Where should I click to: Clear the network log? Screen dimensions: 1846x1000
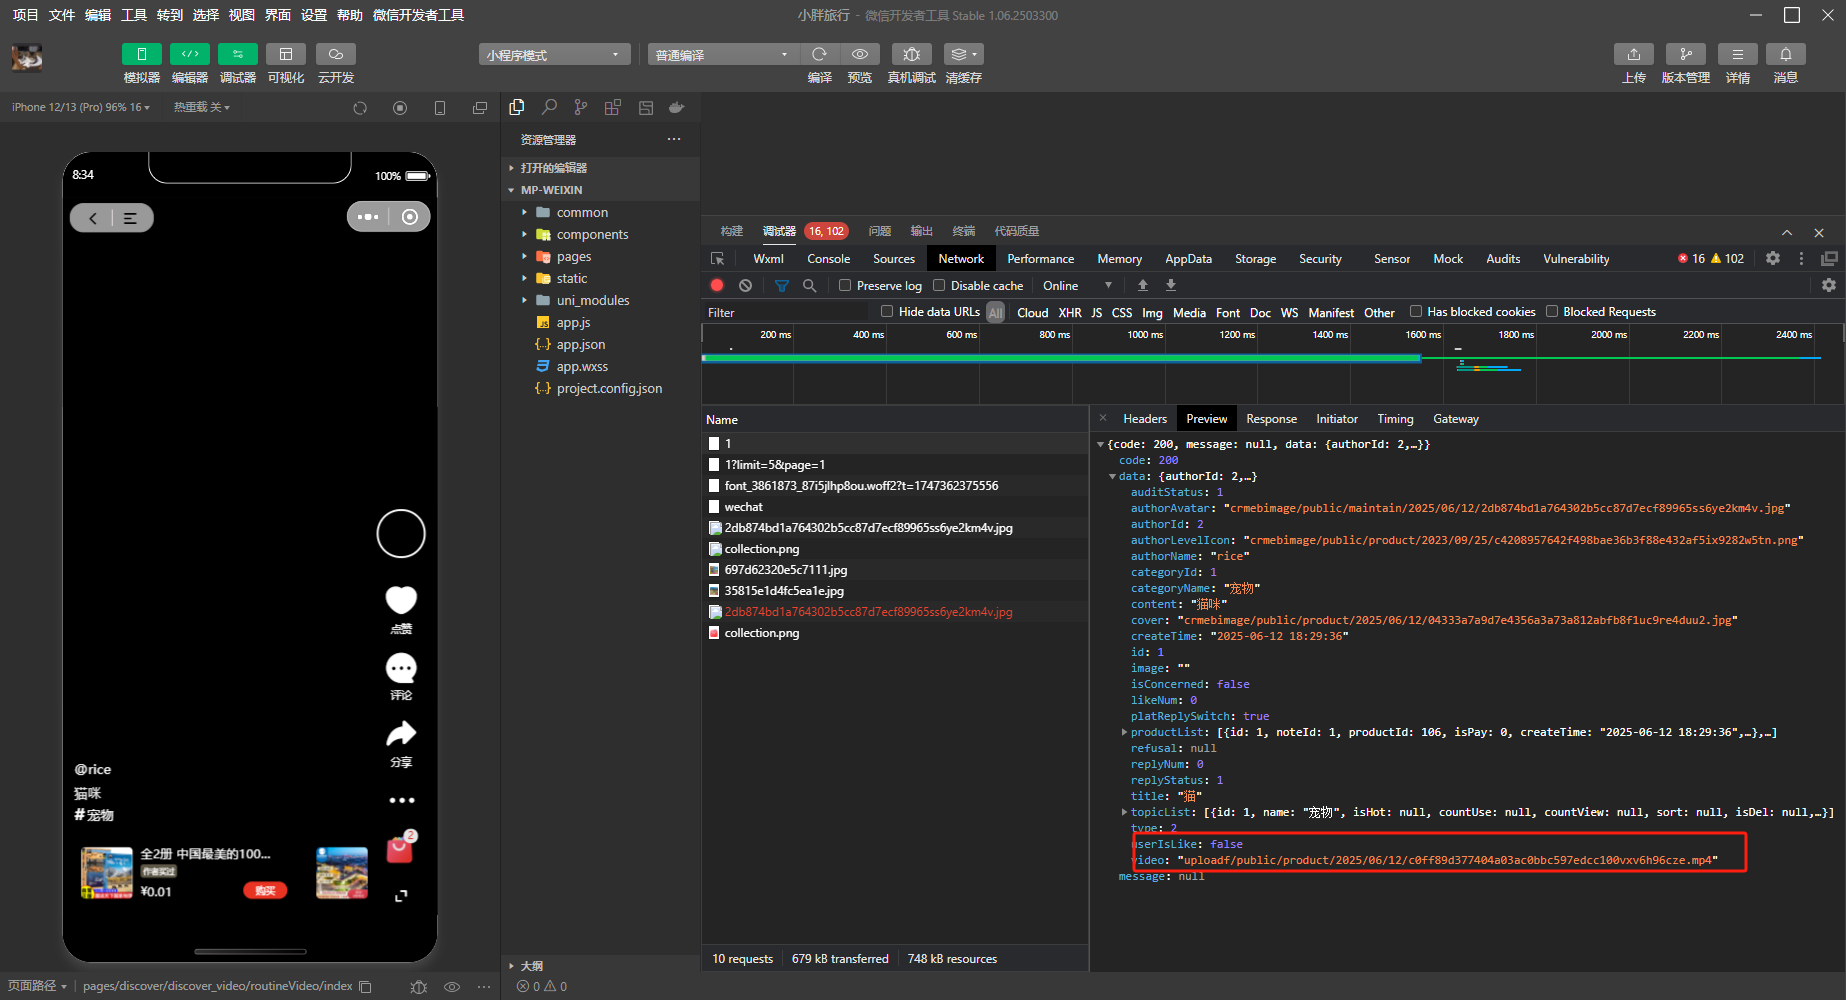[x=745, y=285]
